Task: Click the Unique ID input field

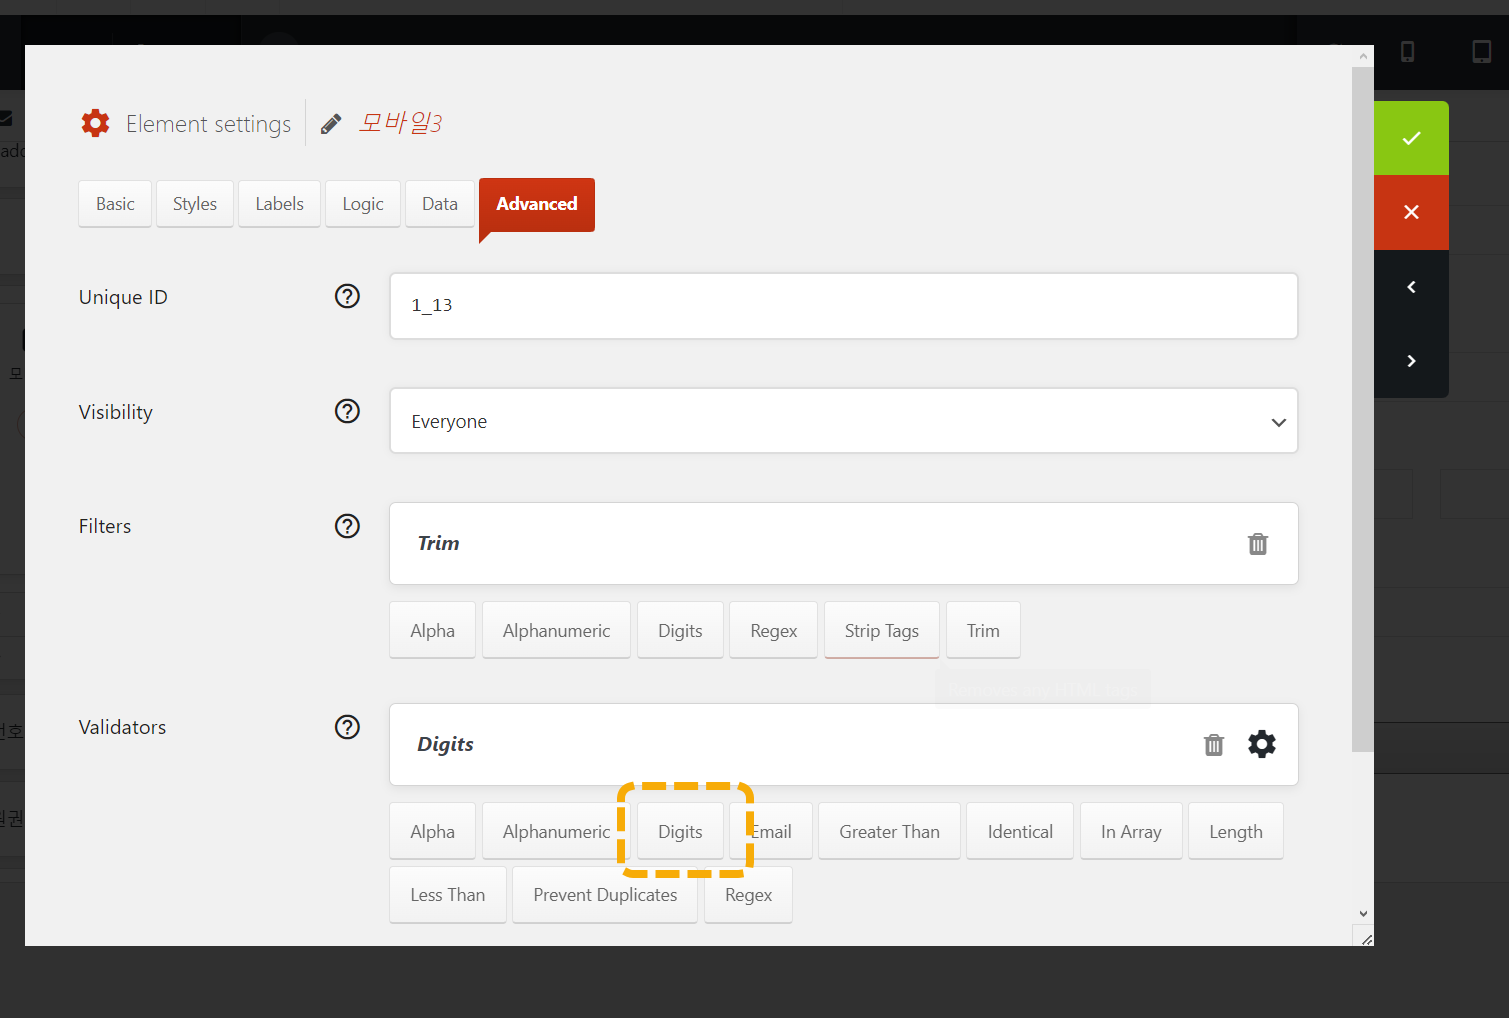Action: tap(844, 306)
